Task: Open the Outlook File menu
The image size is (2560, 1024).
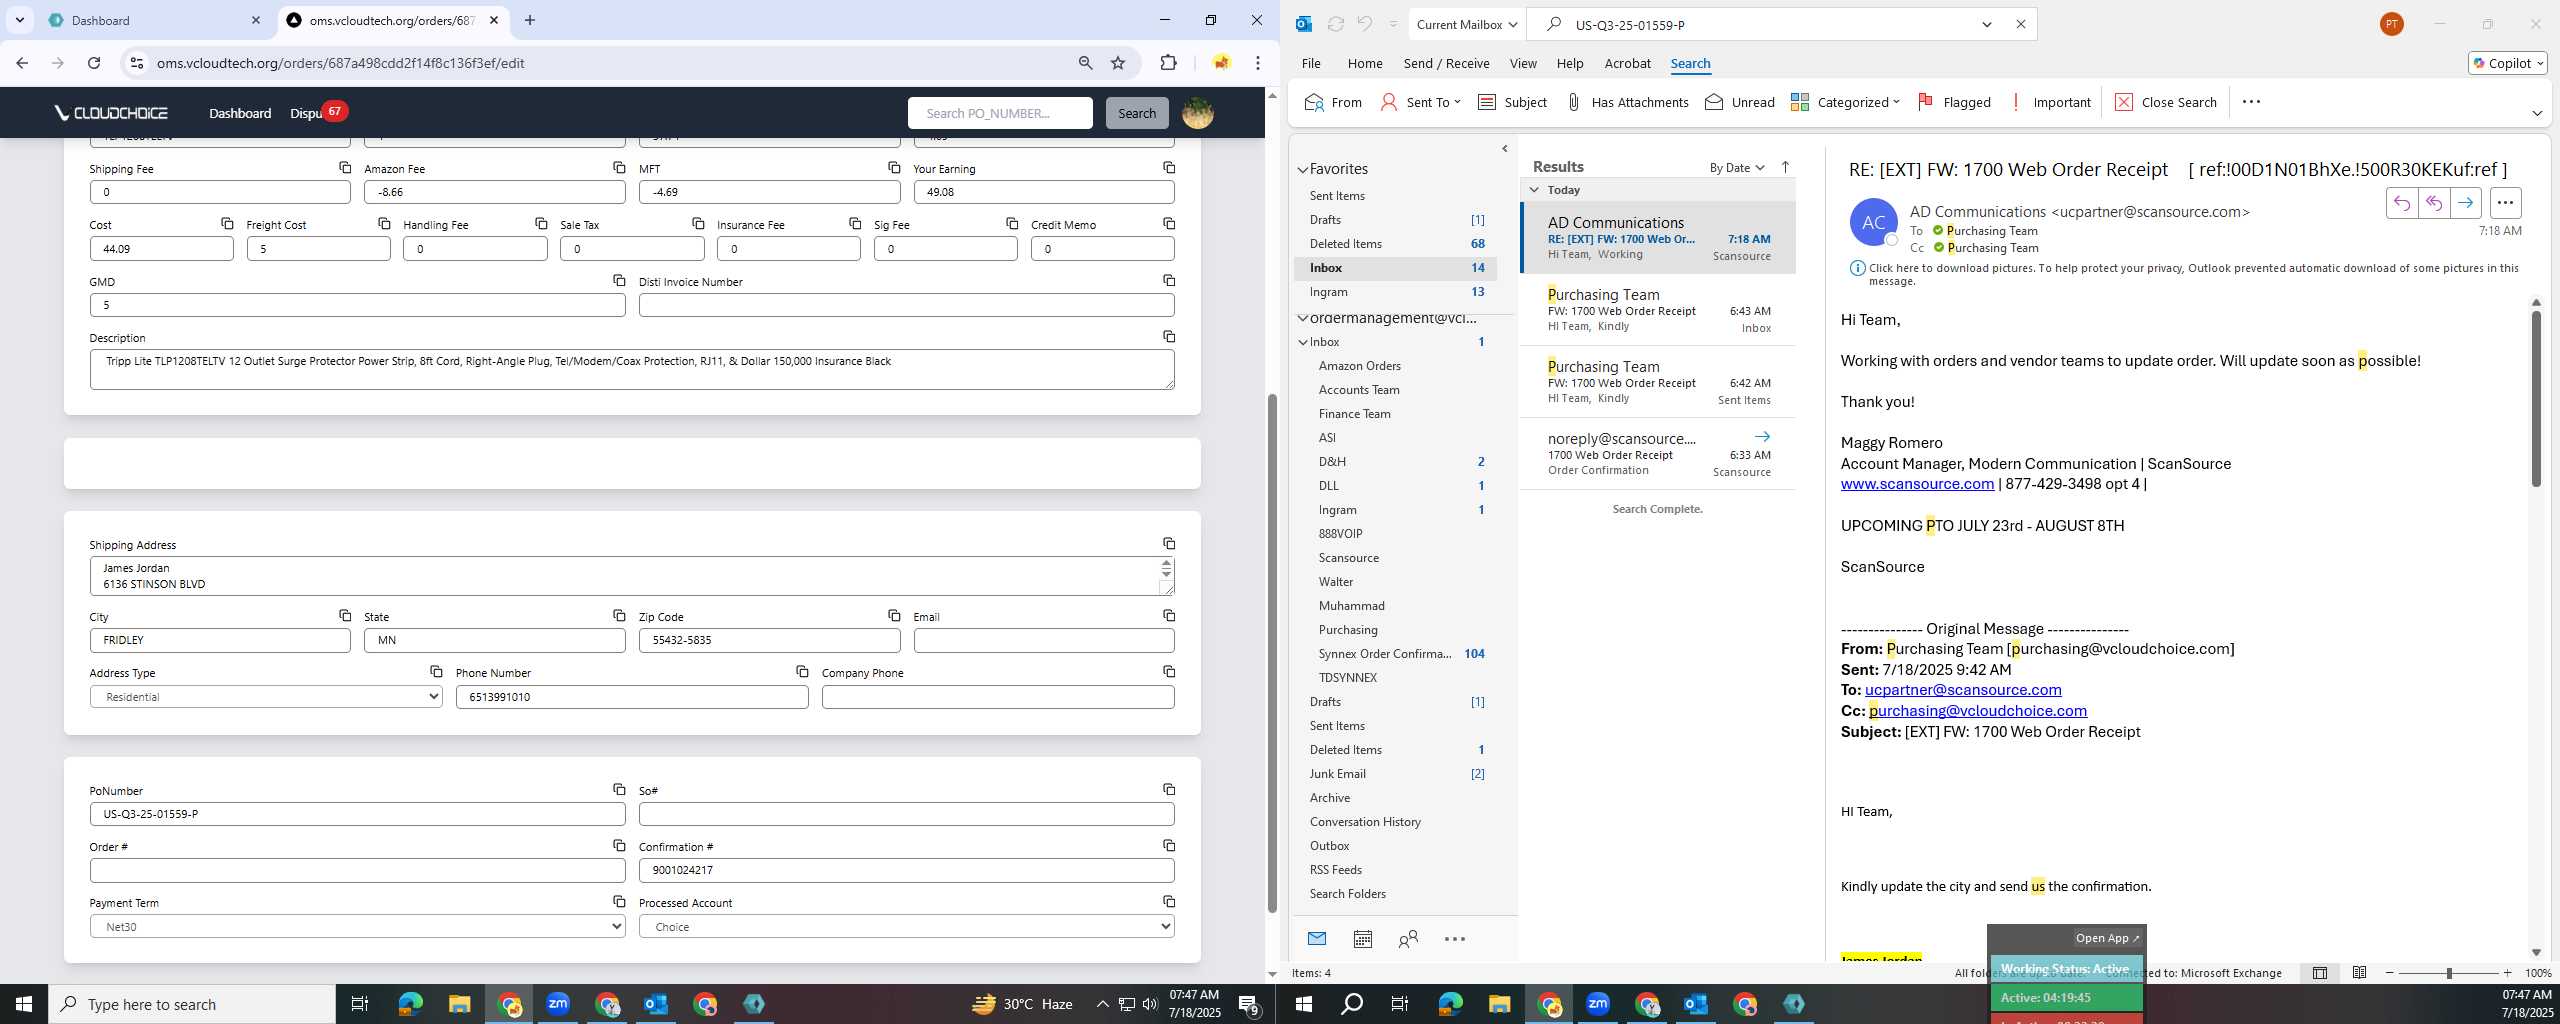Action: [x=1311, y=63]
